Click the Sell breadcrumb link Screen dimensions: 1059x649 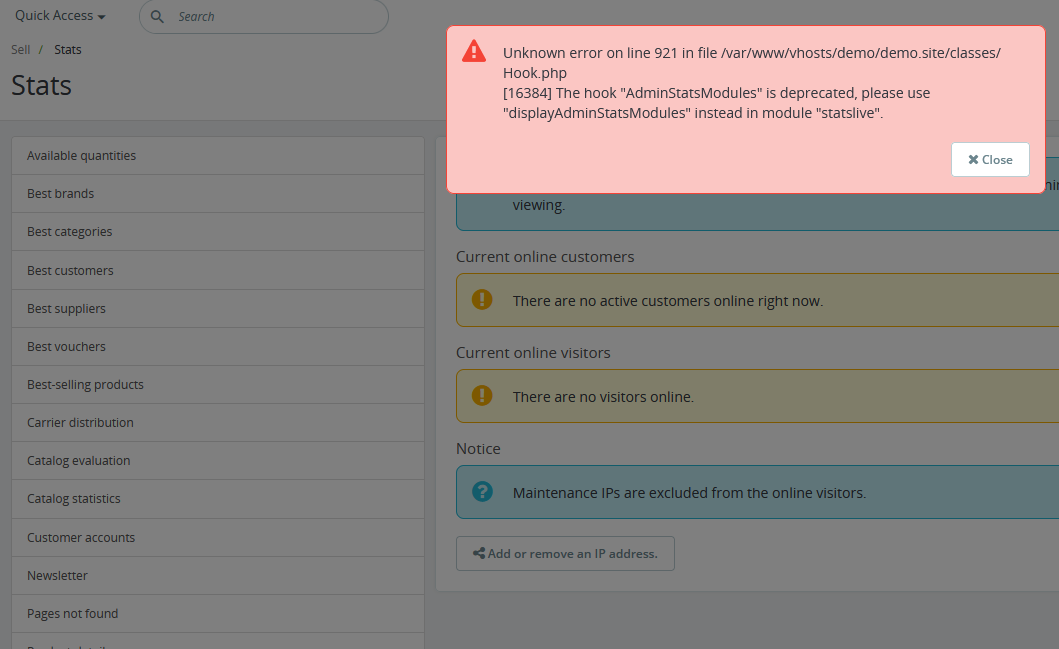[x=21, y=49]
